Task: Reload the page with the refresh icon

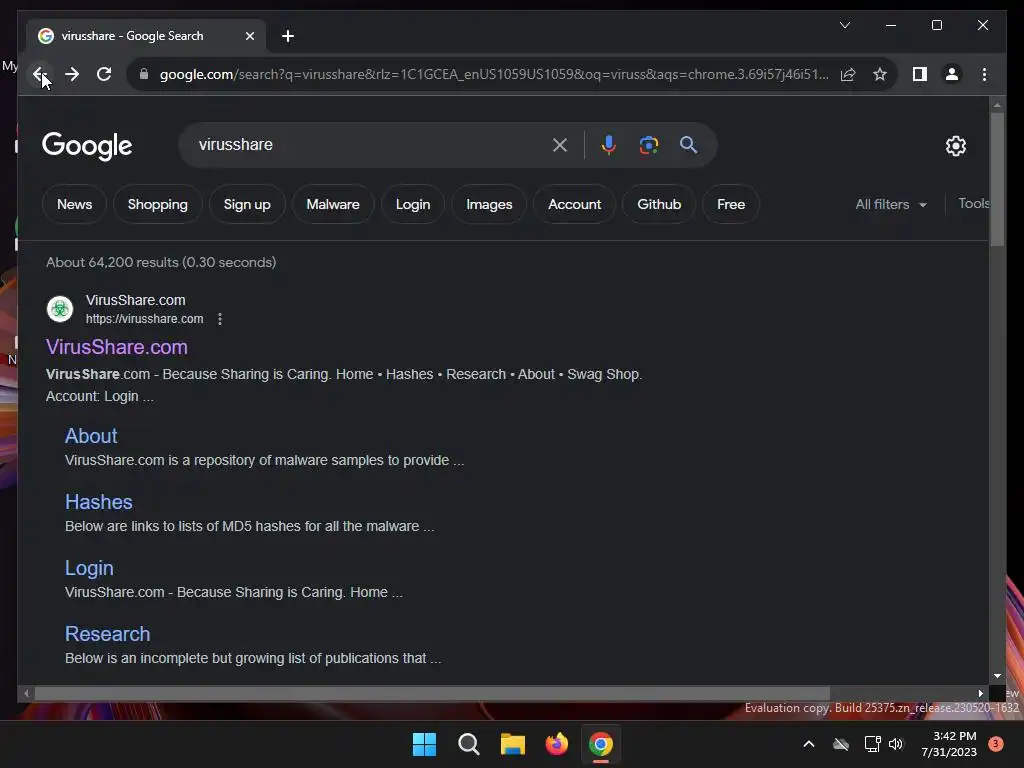Action: coord(104,74)
